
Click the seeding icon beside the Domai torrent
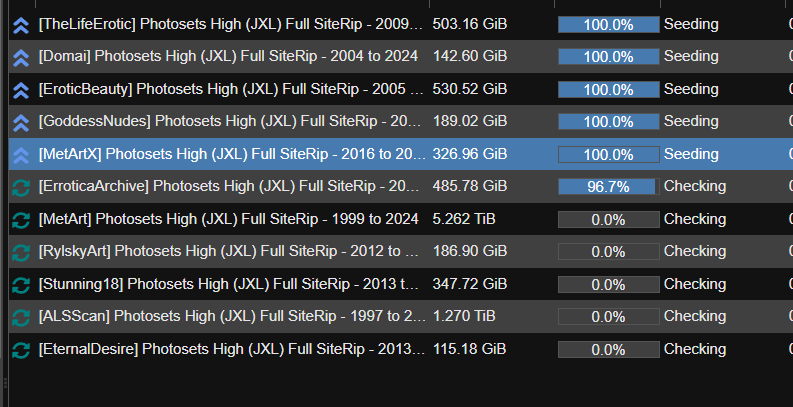click(20, 57)
